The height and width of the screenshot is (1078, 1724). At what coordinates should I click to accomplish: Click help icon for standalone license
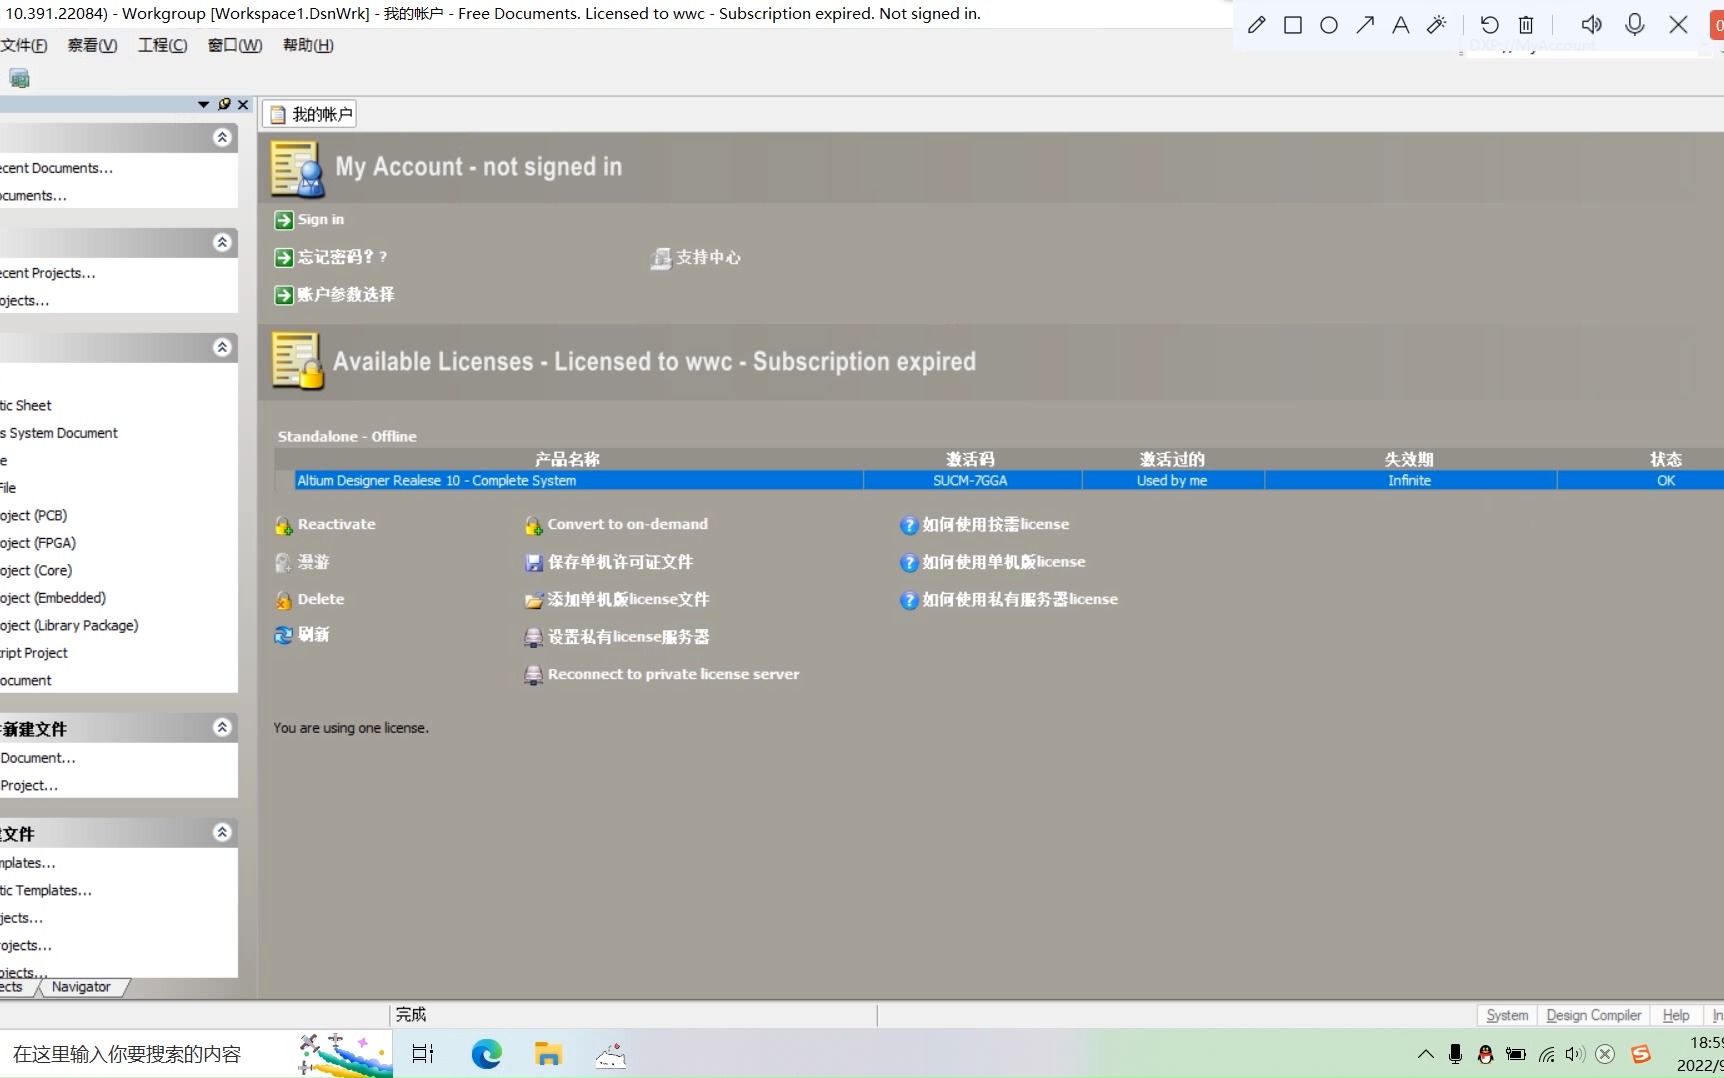pos(908,563)
